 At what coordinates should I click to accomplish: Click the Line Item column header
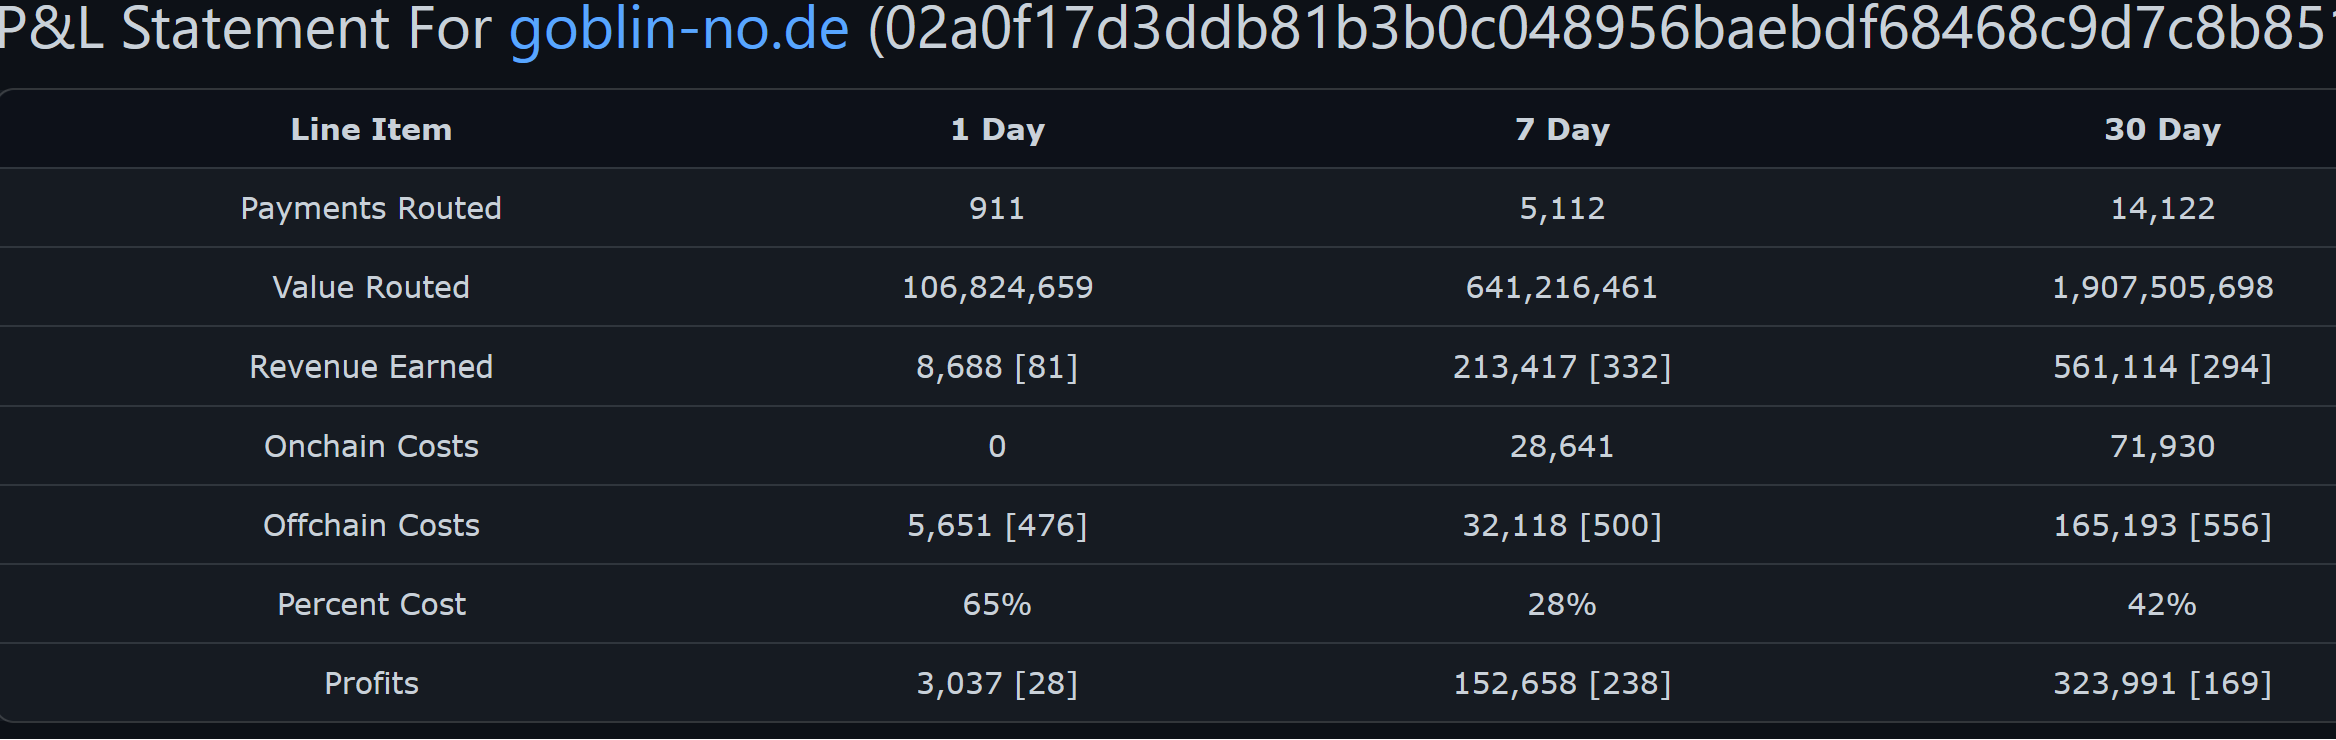371,129
